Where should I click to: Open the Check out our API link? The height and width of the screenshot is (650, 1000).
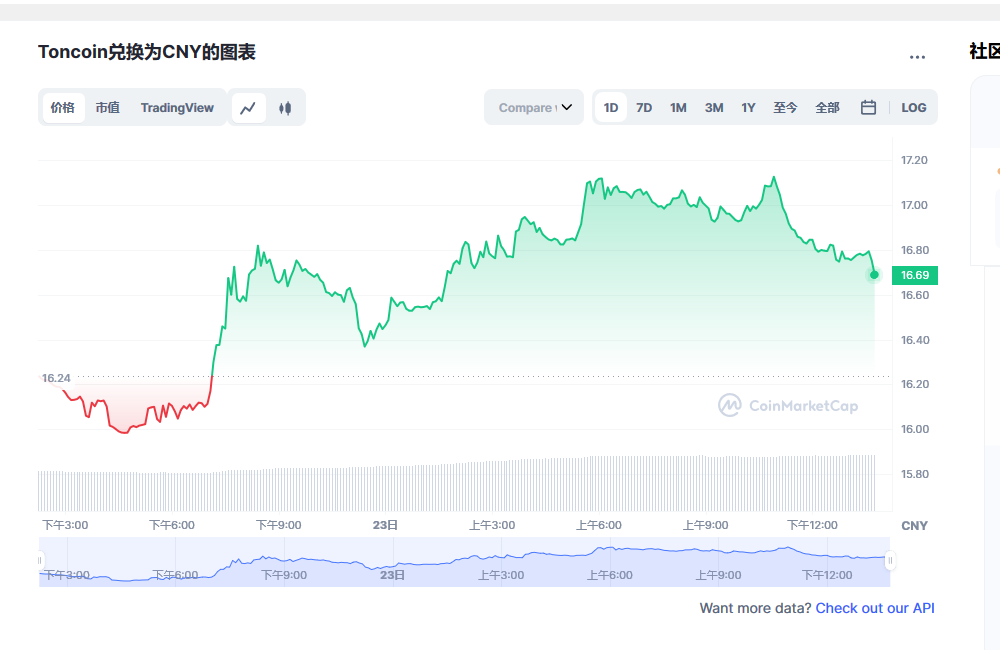[x=875, y=608]
